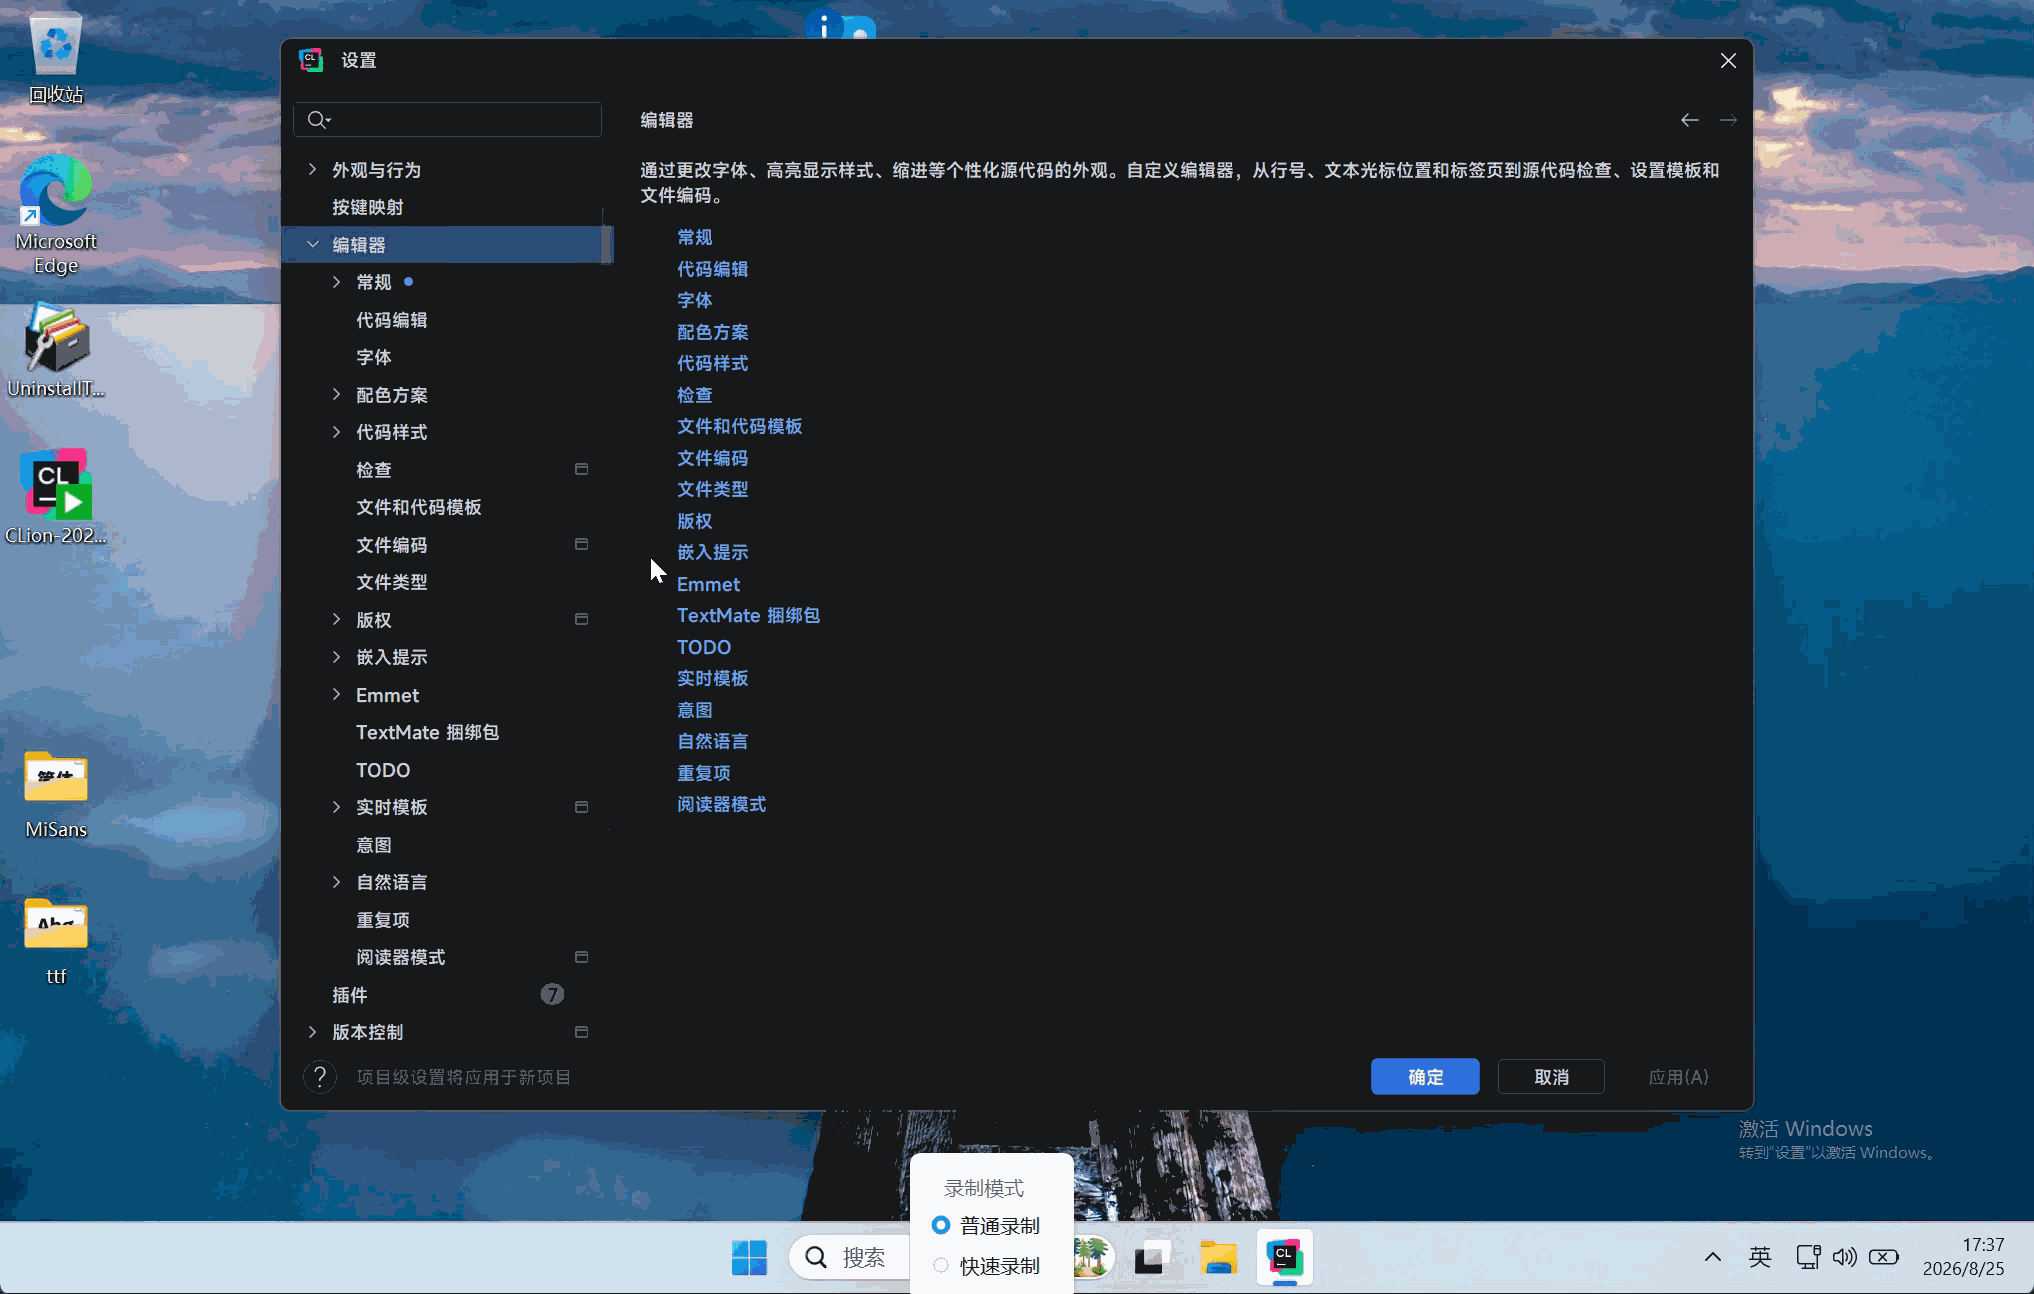The height and width of the screenshot is (1294, 2034).
Task: Expand the 配色方案 tree node
Action: coord(336,394)
